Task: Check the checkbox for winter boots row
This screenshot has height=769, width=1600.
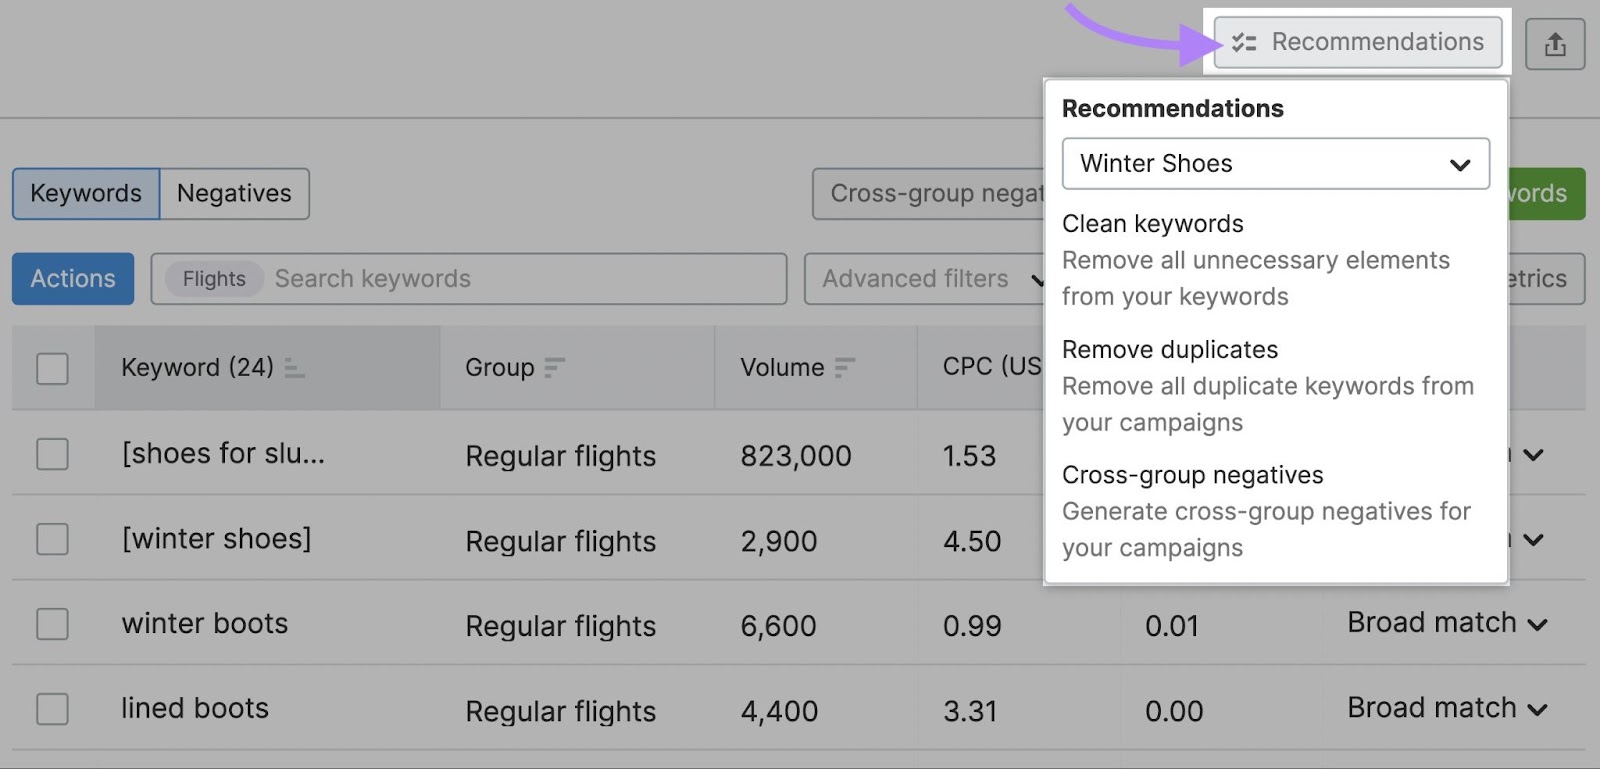Action: click(x=51, y=624)
